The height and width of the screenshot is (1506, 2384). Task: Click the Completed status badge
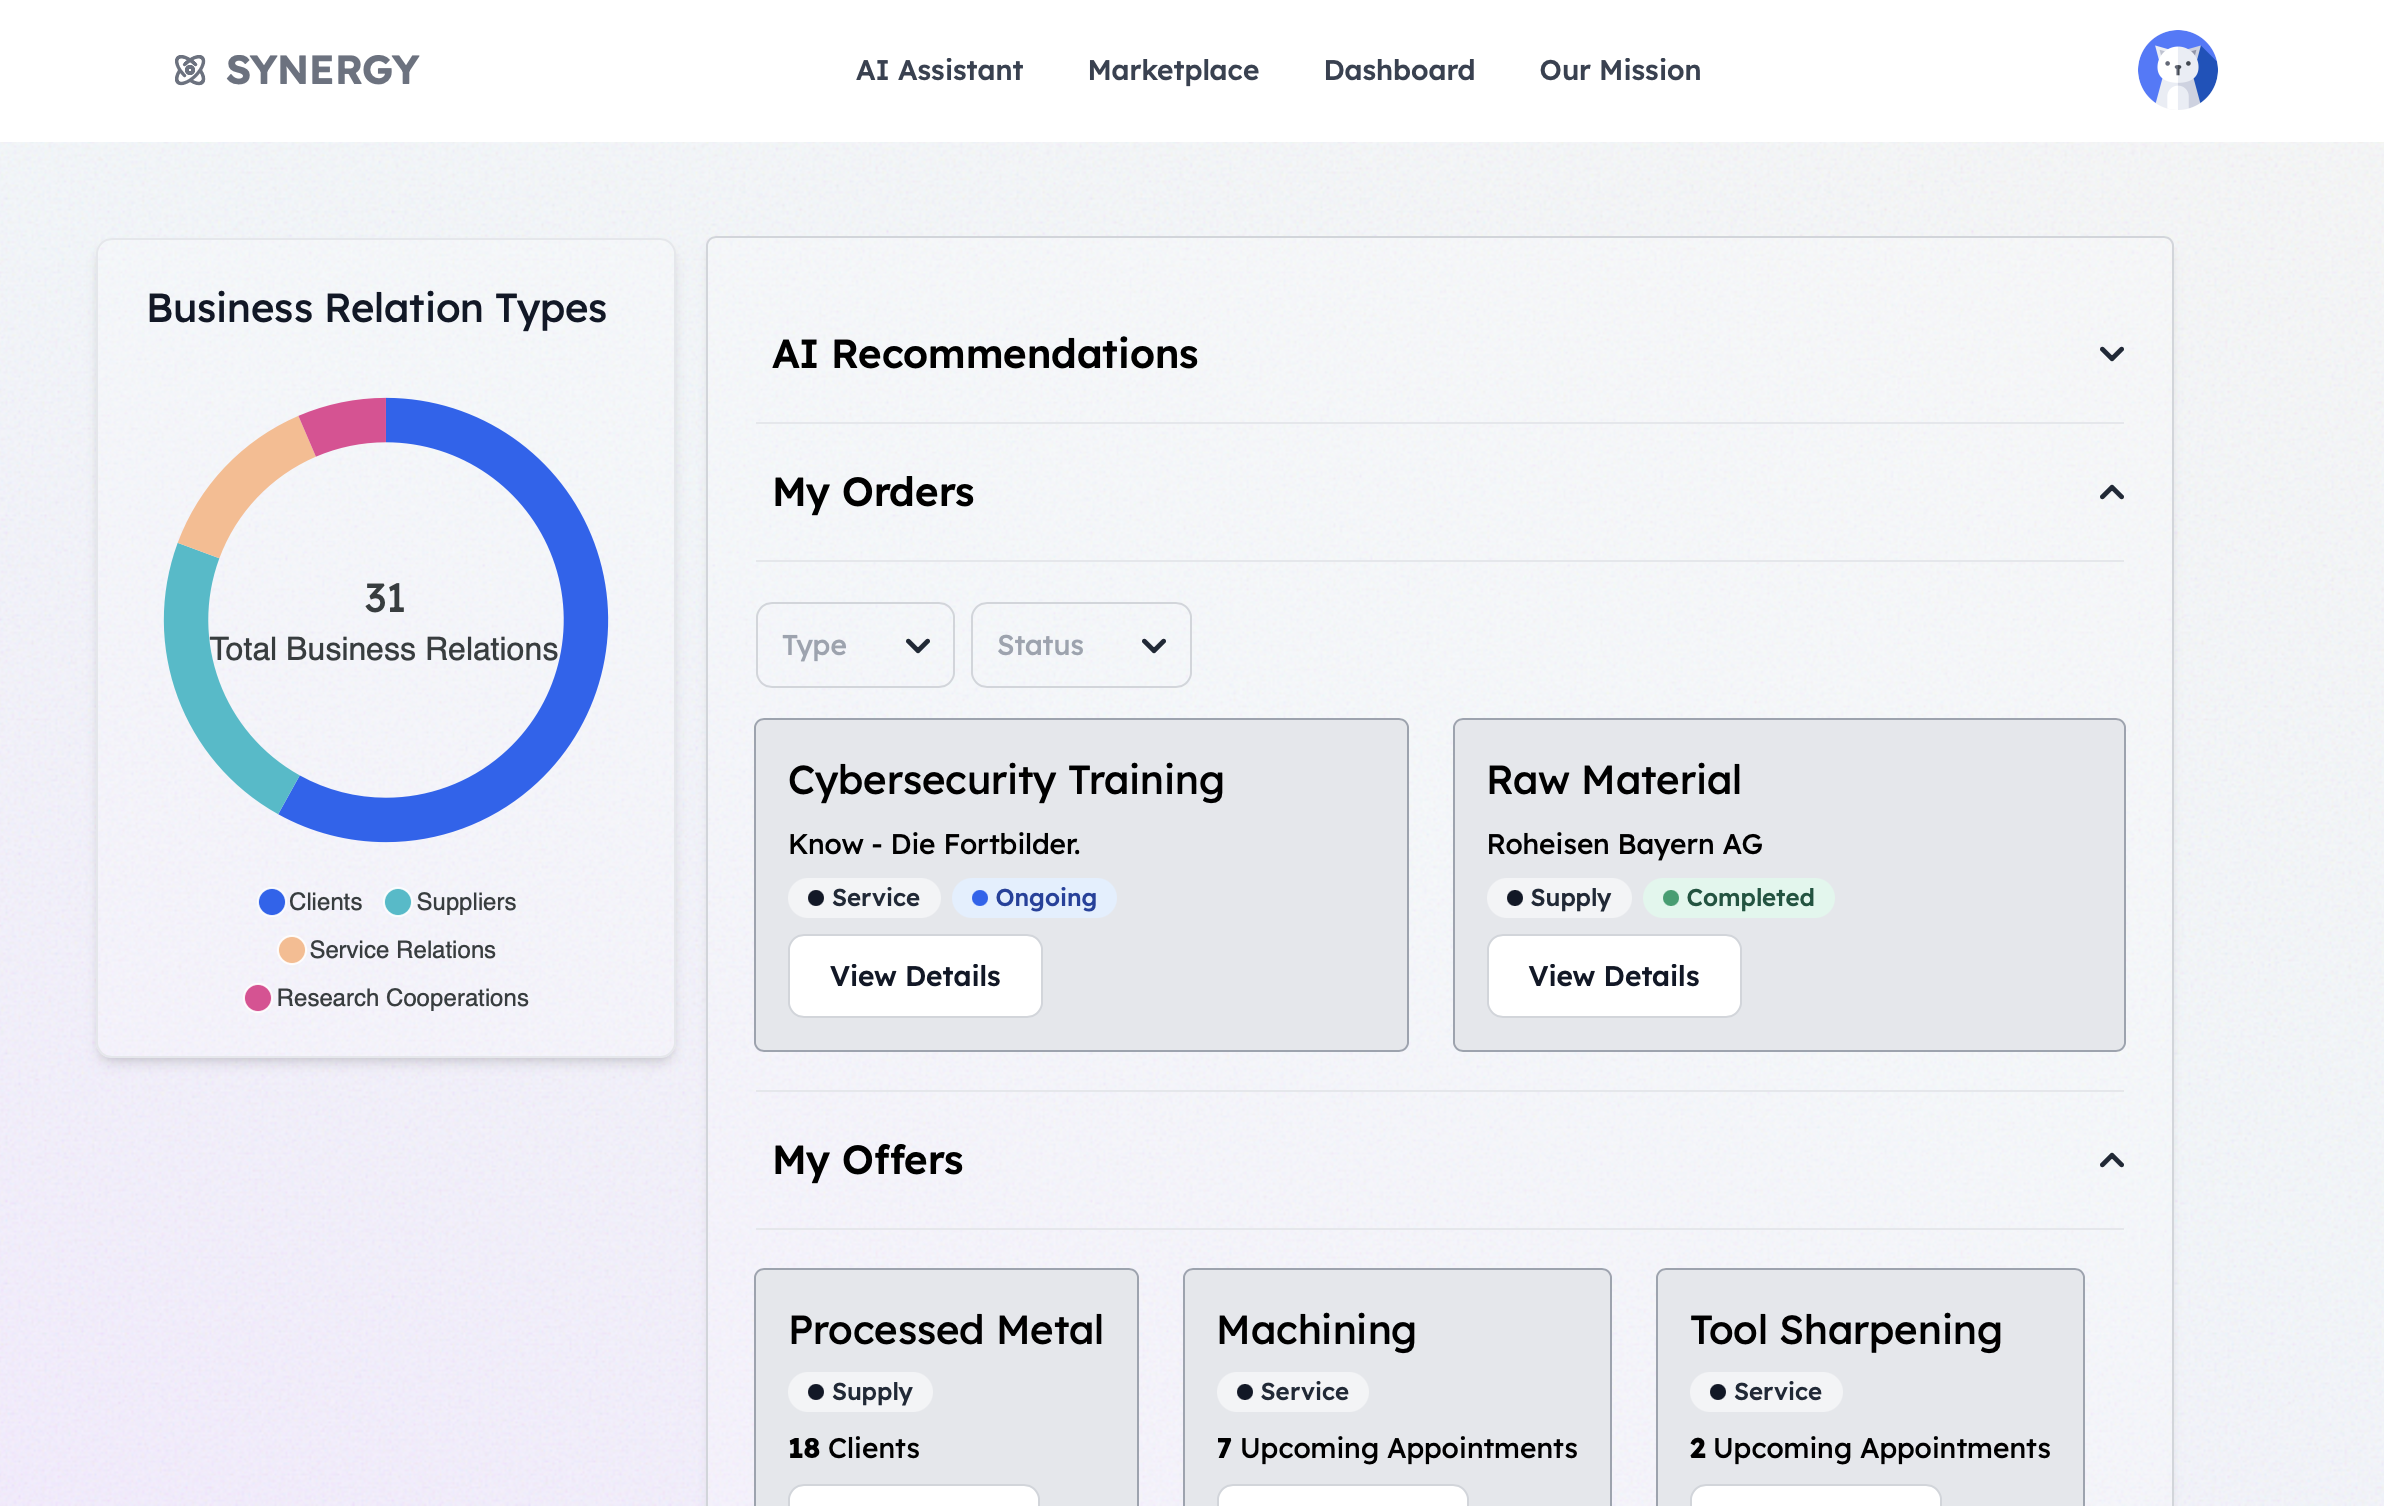point(1738,898)
